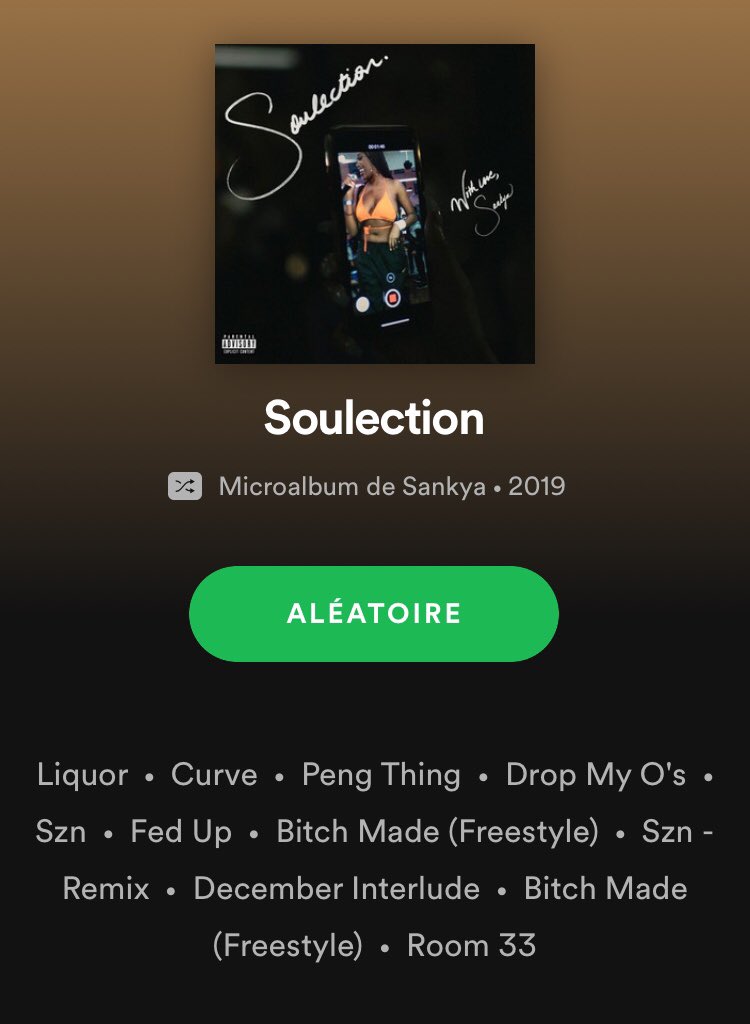This screenshot has height=1024, width=750.
Task: Play the track Drop My O's
Action: [596, 775]
